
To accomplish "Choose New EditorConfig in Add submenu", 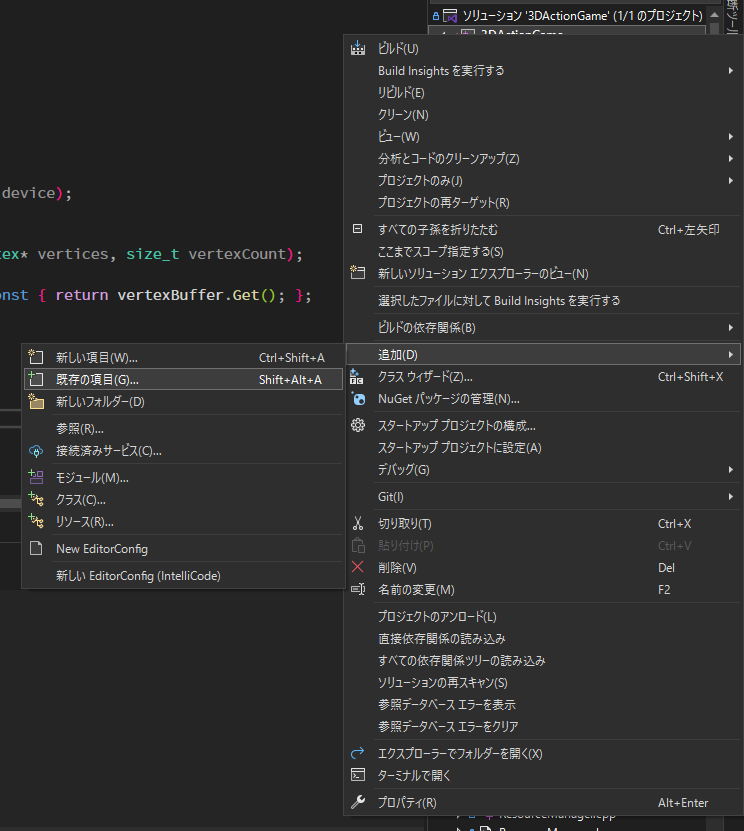I will point(101,549).
